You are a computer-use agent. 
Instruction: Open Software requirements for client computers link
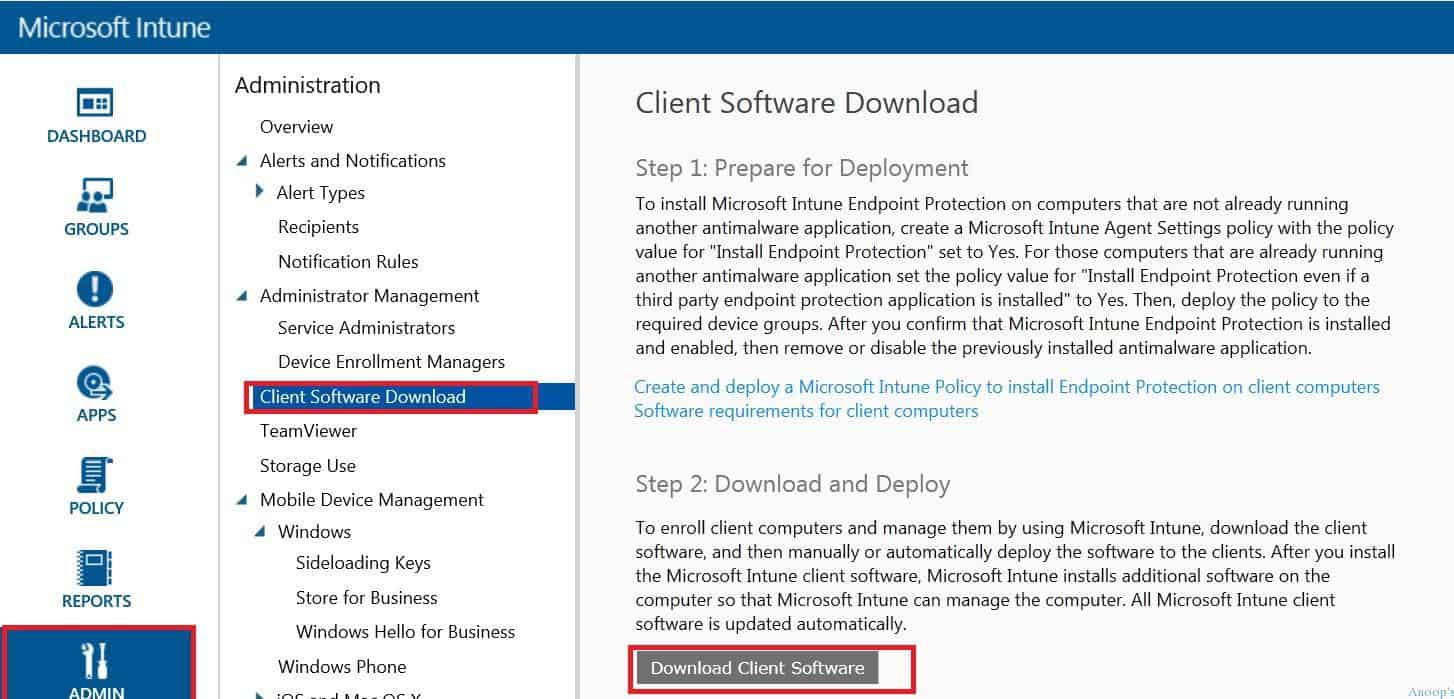806,411
